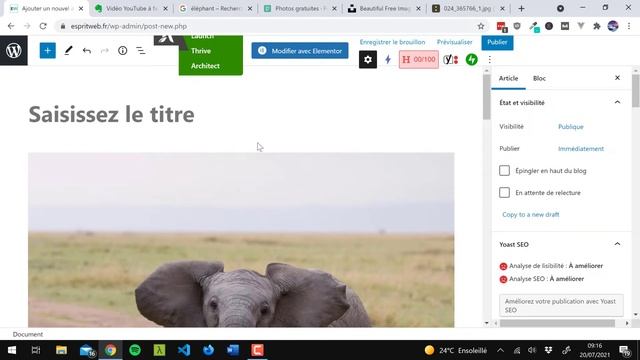Open the list view outline
Screen dimensions: 640x360
[x=141, y=51]
